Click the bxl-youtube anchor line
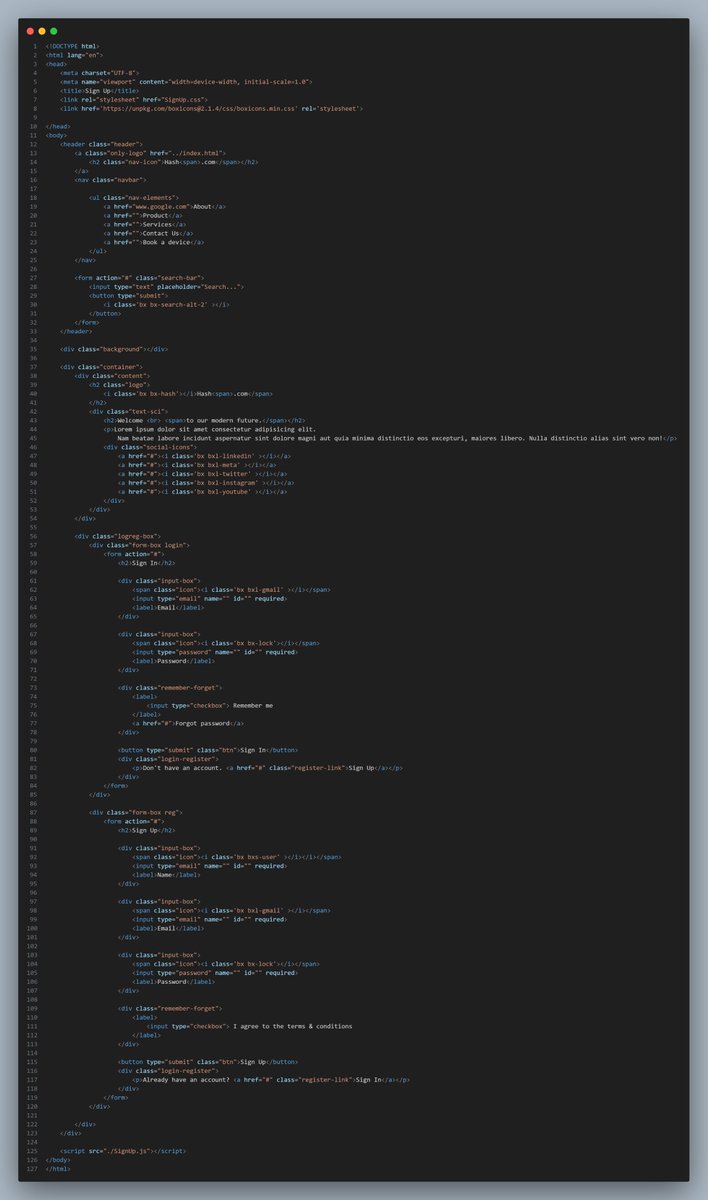This screenshot has height=1200, width=708. [203, 492]
